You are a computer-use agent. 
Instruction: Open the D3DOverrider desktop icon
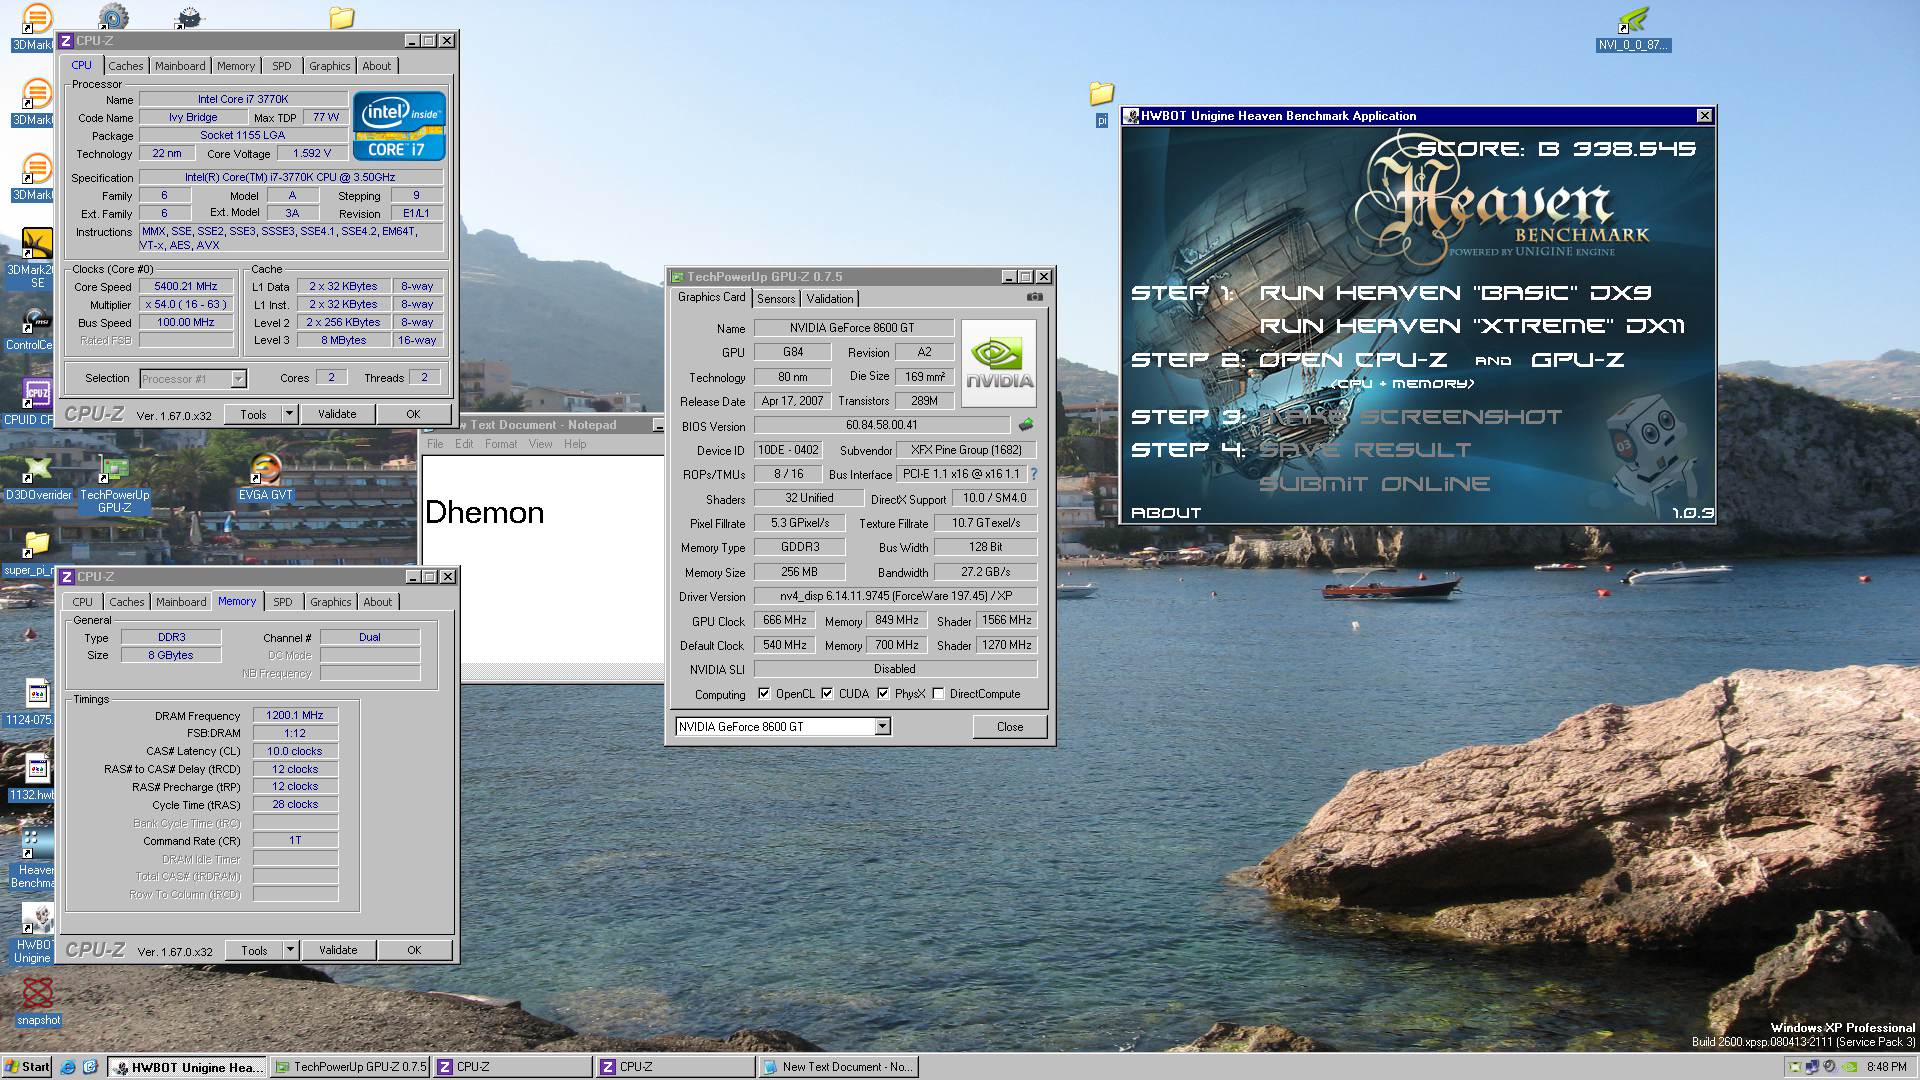(x=38, y=477)
